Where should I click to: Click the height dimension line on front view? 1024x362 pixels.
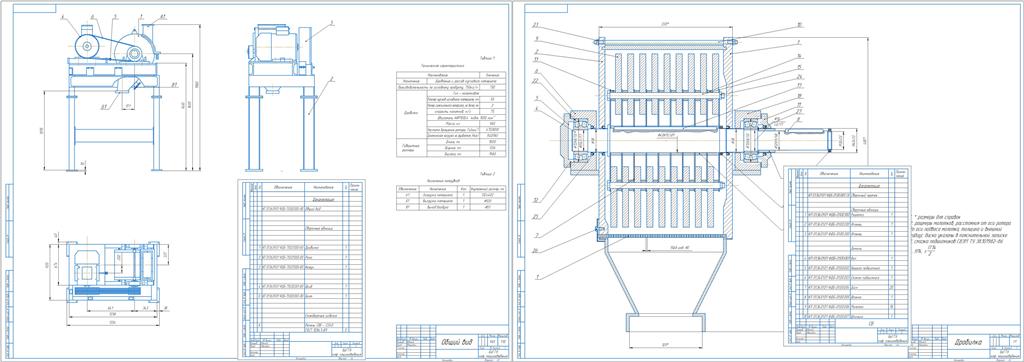point(198,98)
